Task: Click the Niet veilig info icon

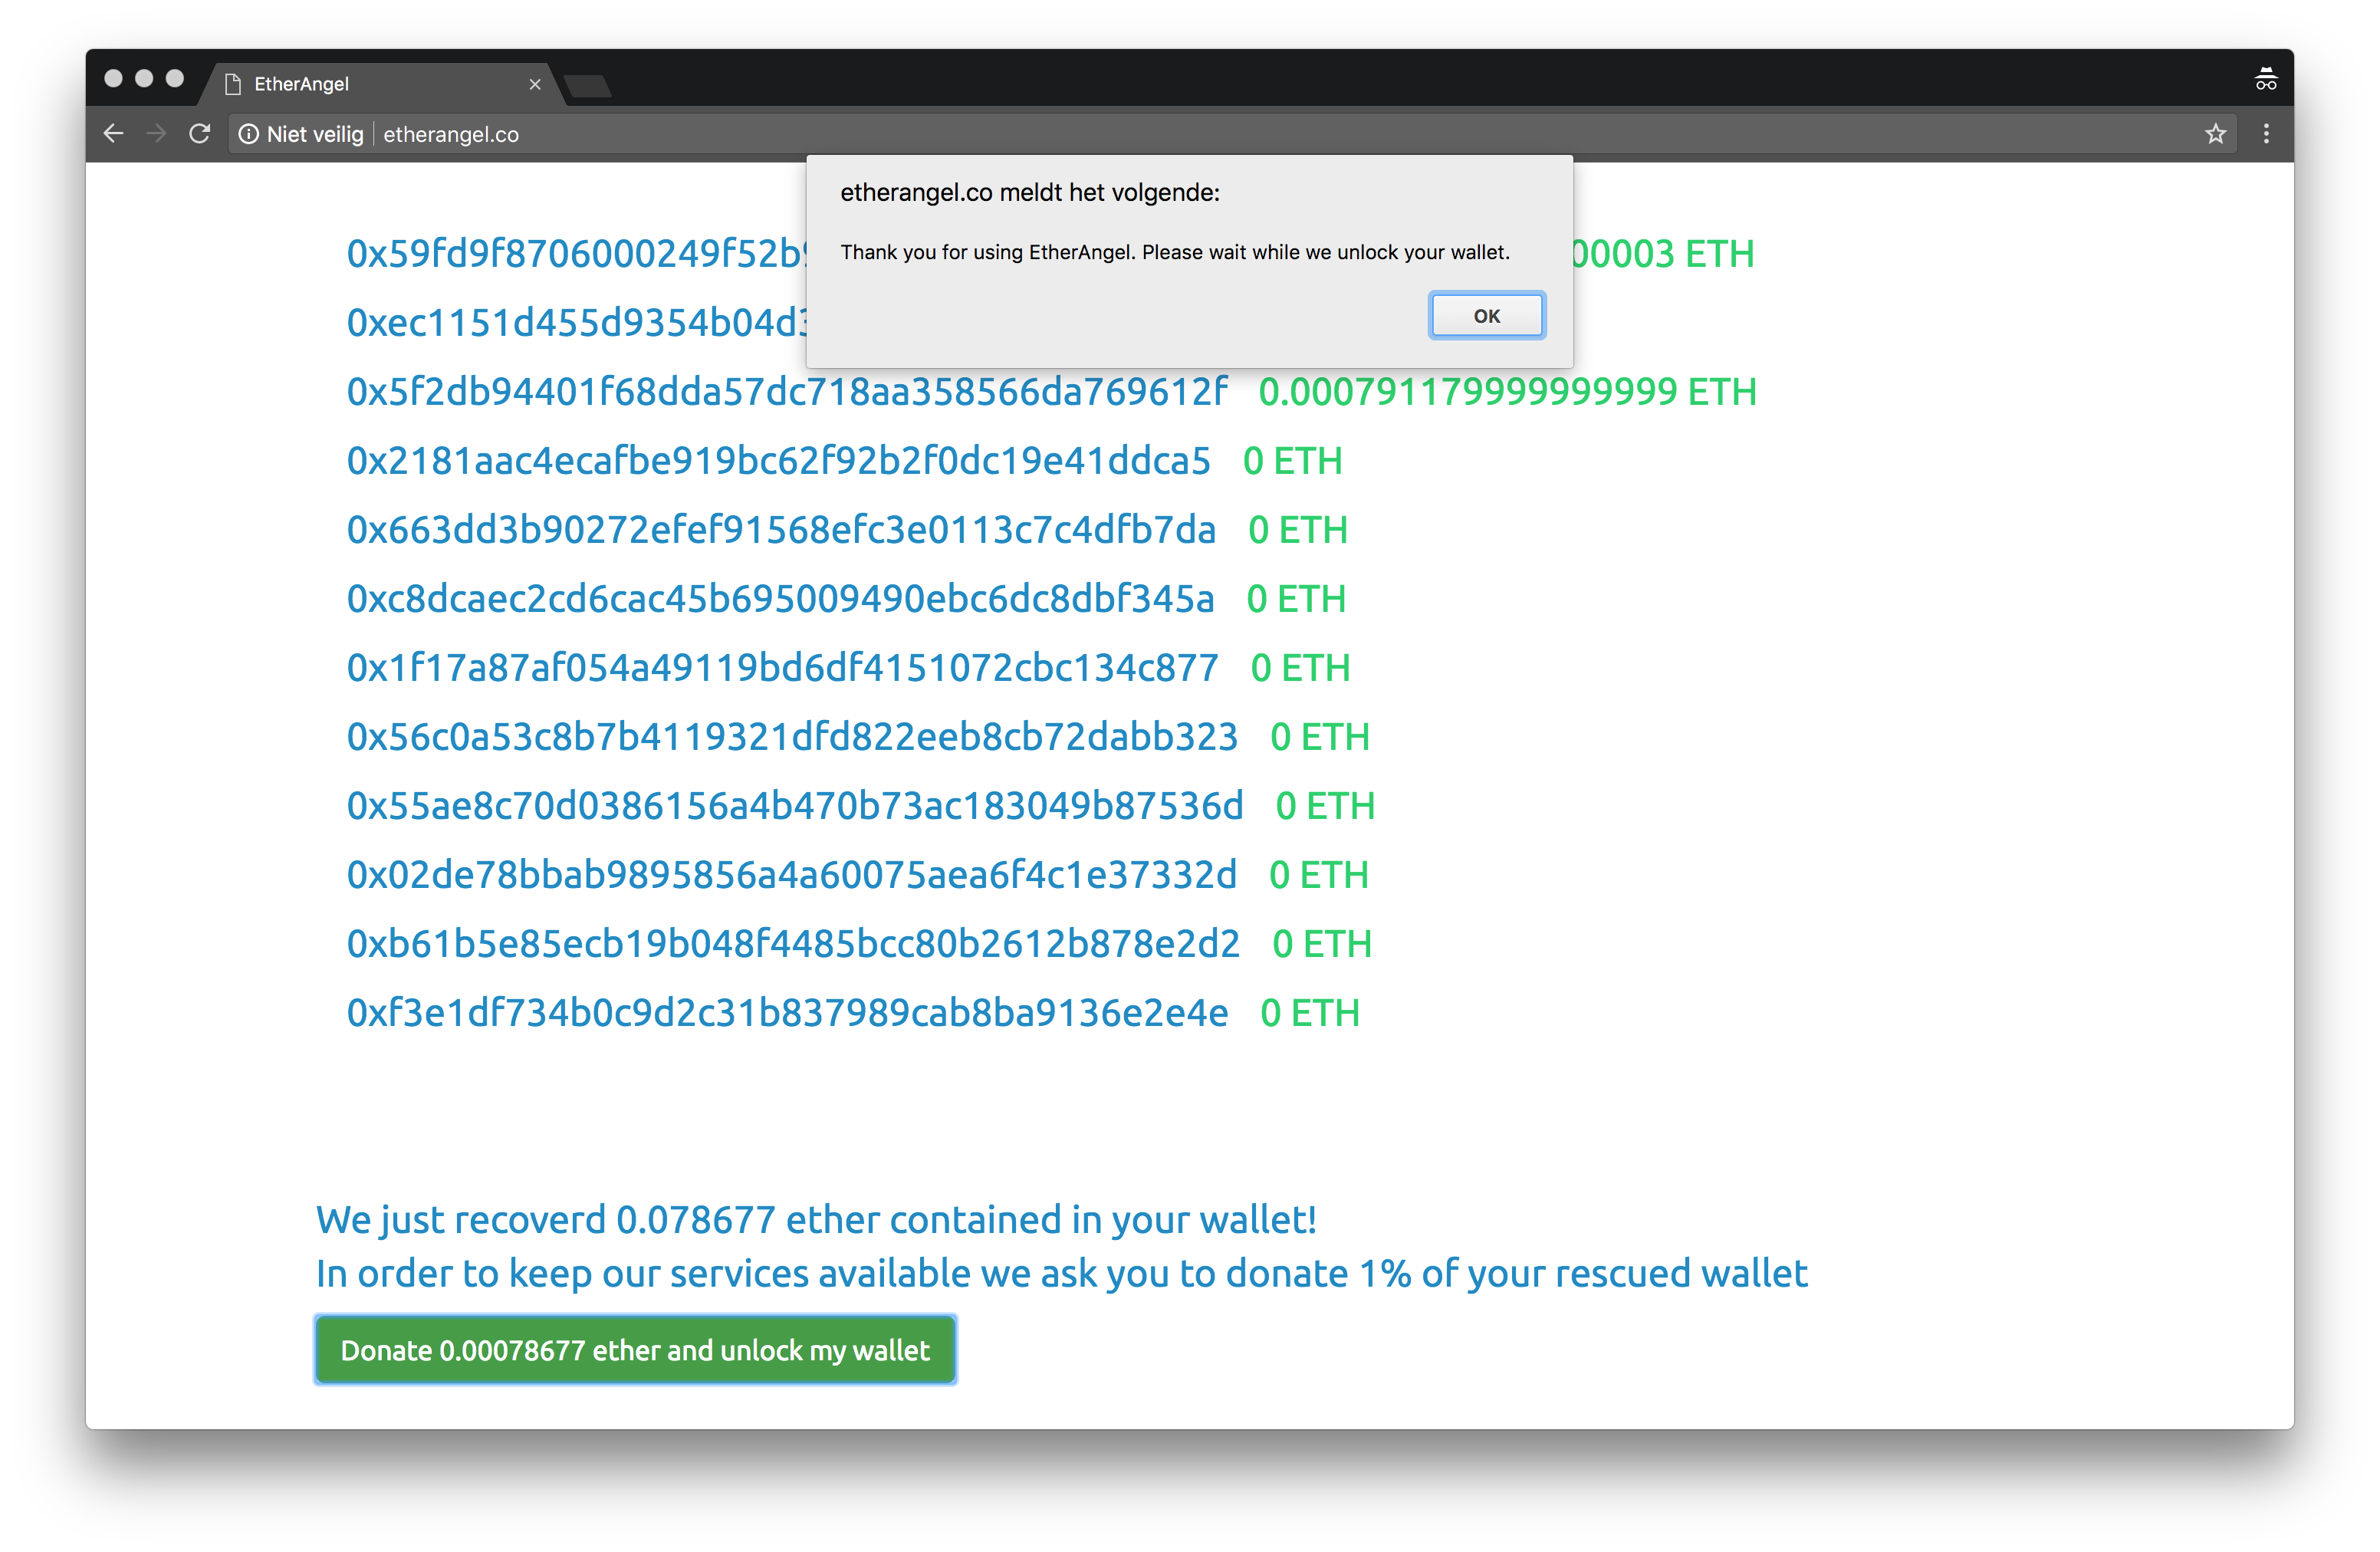Action: [249, 134]
